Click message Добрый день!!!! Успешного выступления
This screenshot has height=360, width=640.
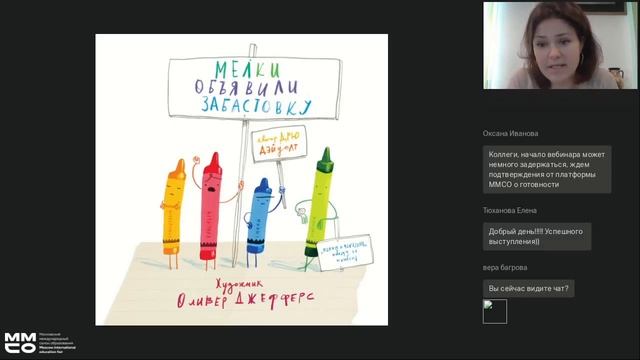[537, 237]
